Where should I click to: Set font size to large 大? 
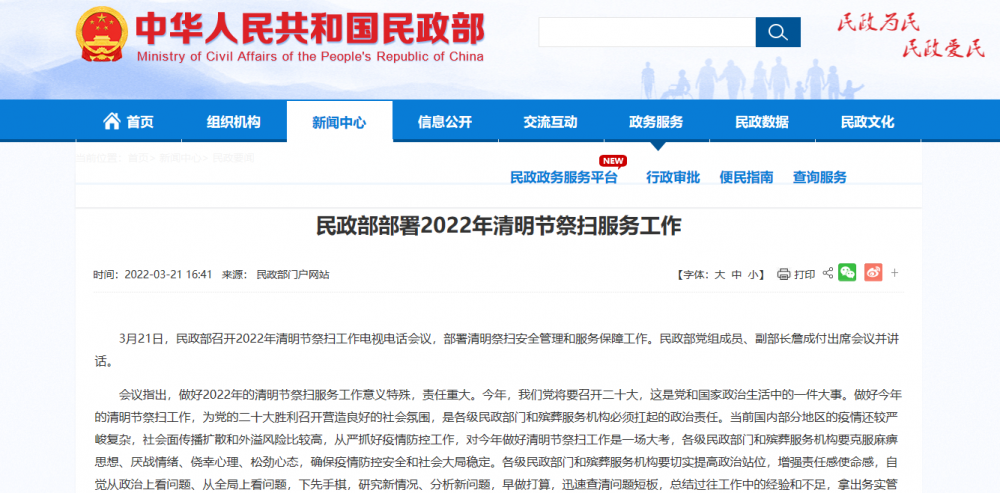pyautogui.click(x=718, y=274)
